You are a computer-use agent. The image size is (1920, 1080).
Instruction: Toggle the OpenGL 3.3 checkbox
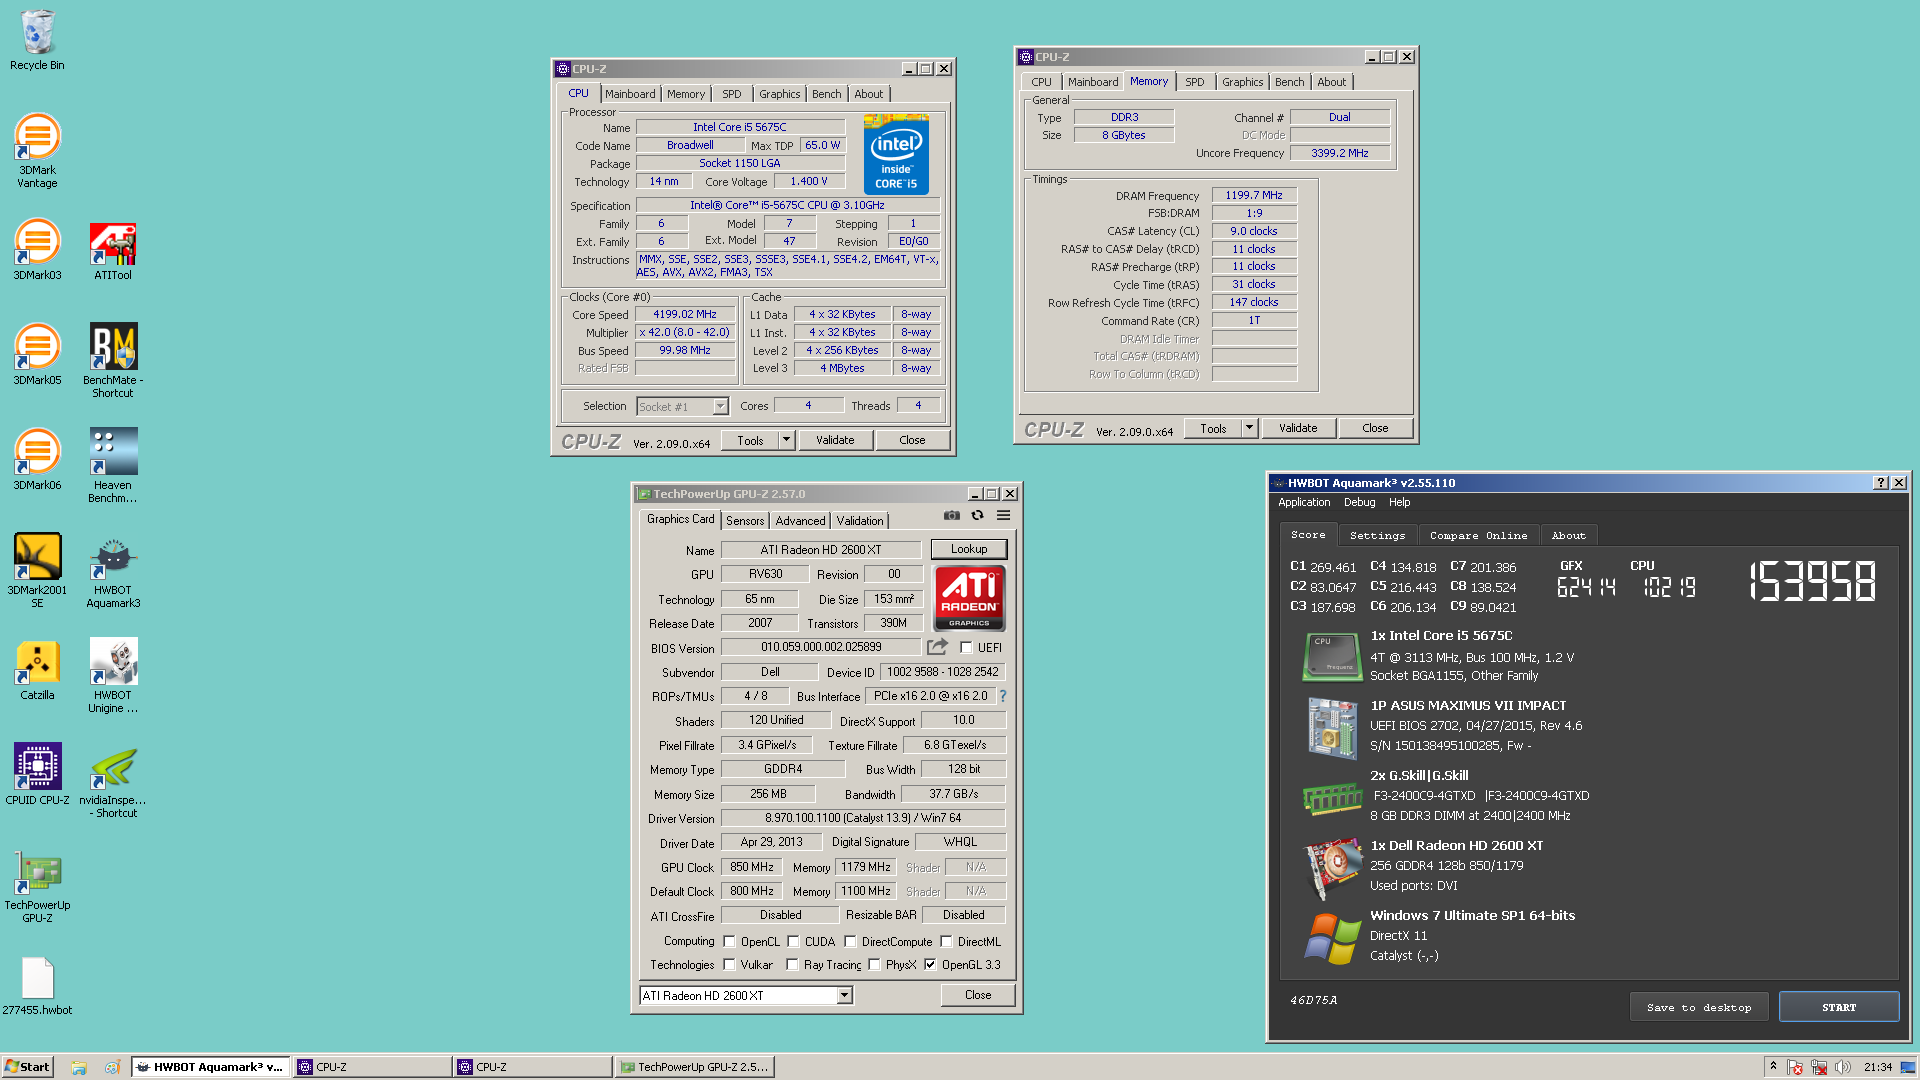[930, 965]
